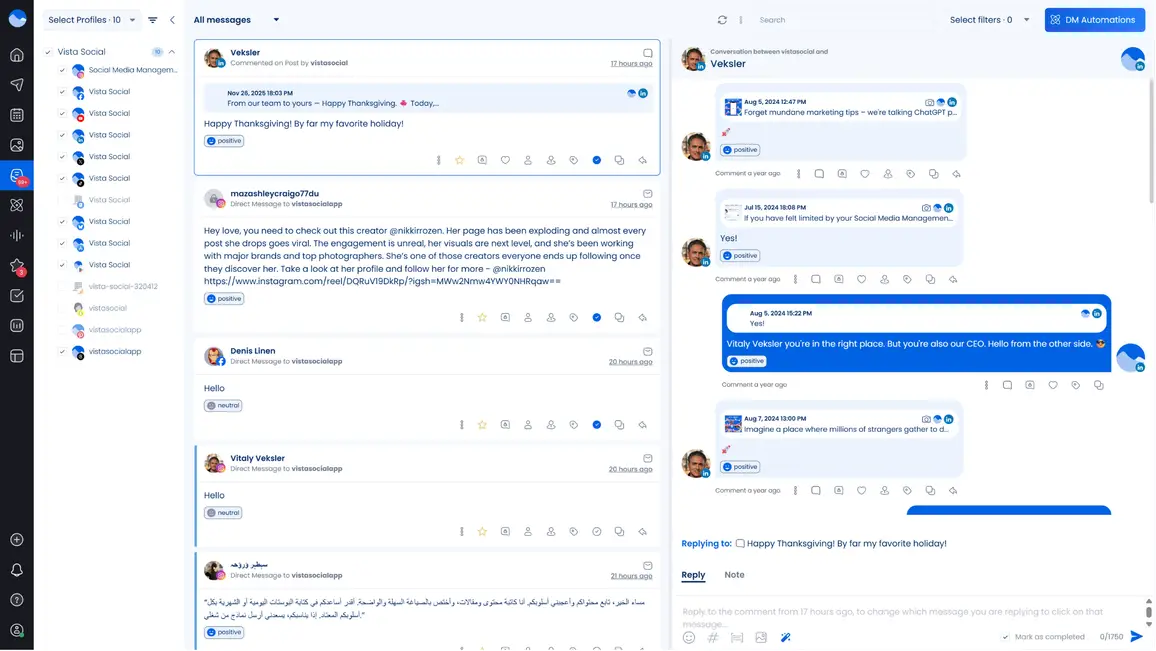Open the tag icon on Denis Linen's message

pos(573,424)
